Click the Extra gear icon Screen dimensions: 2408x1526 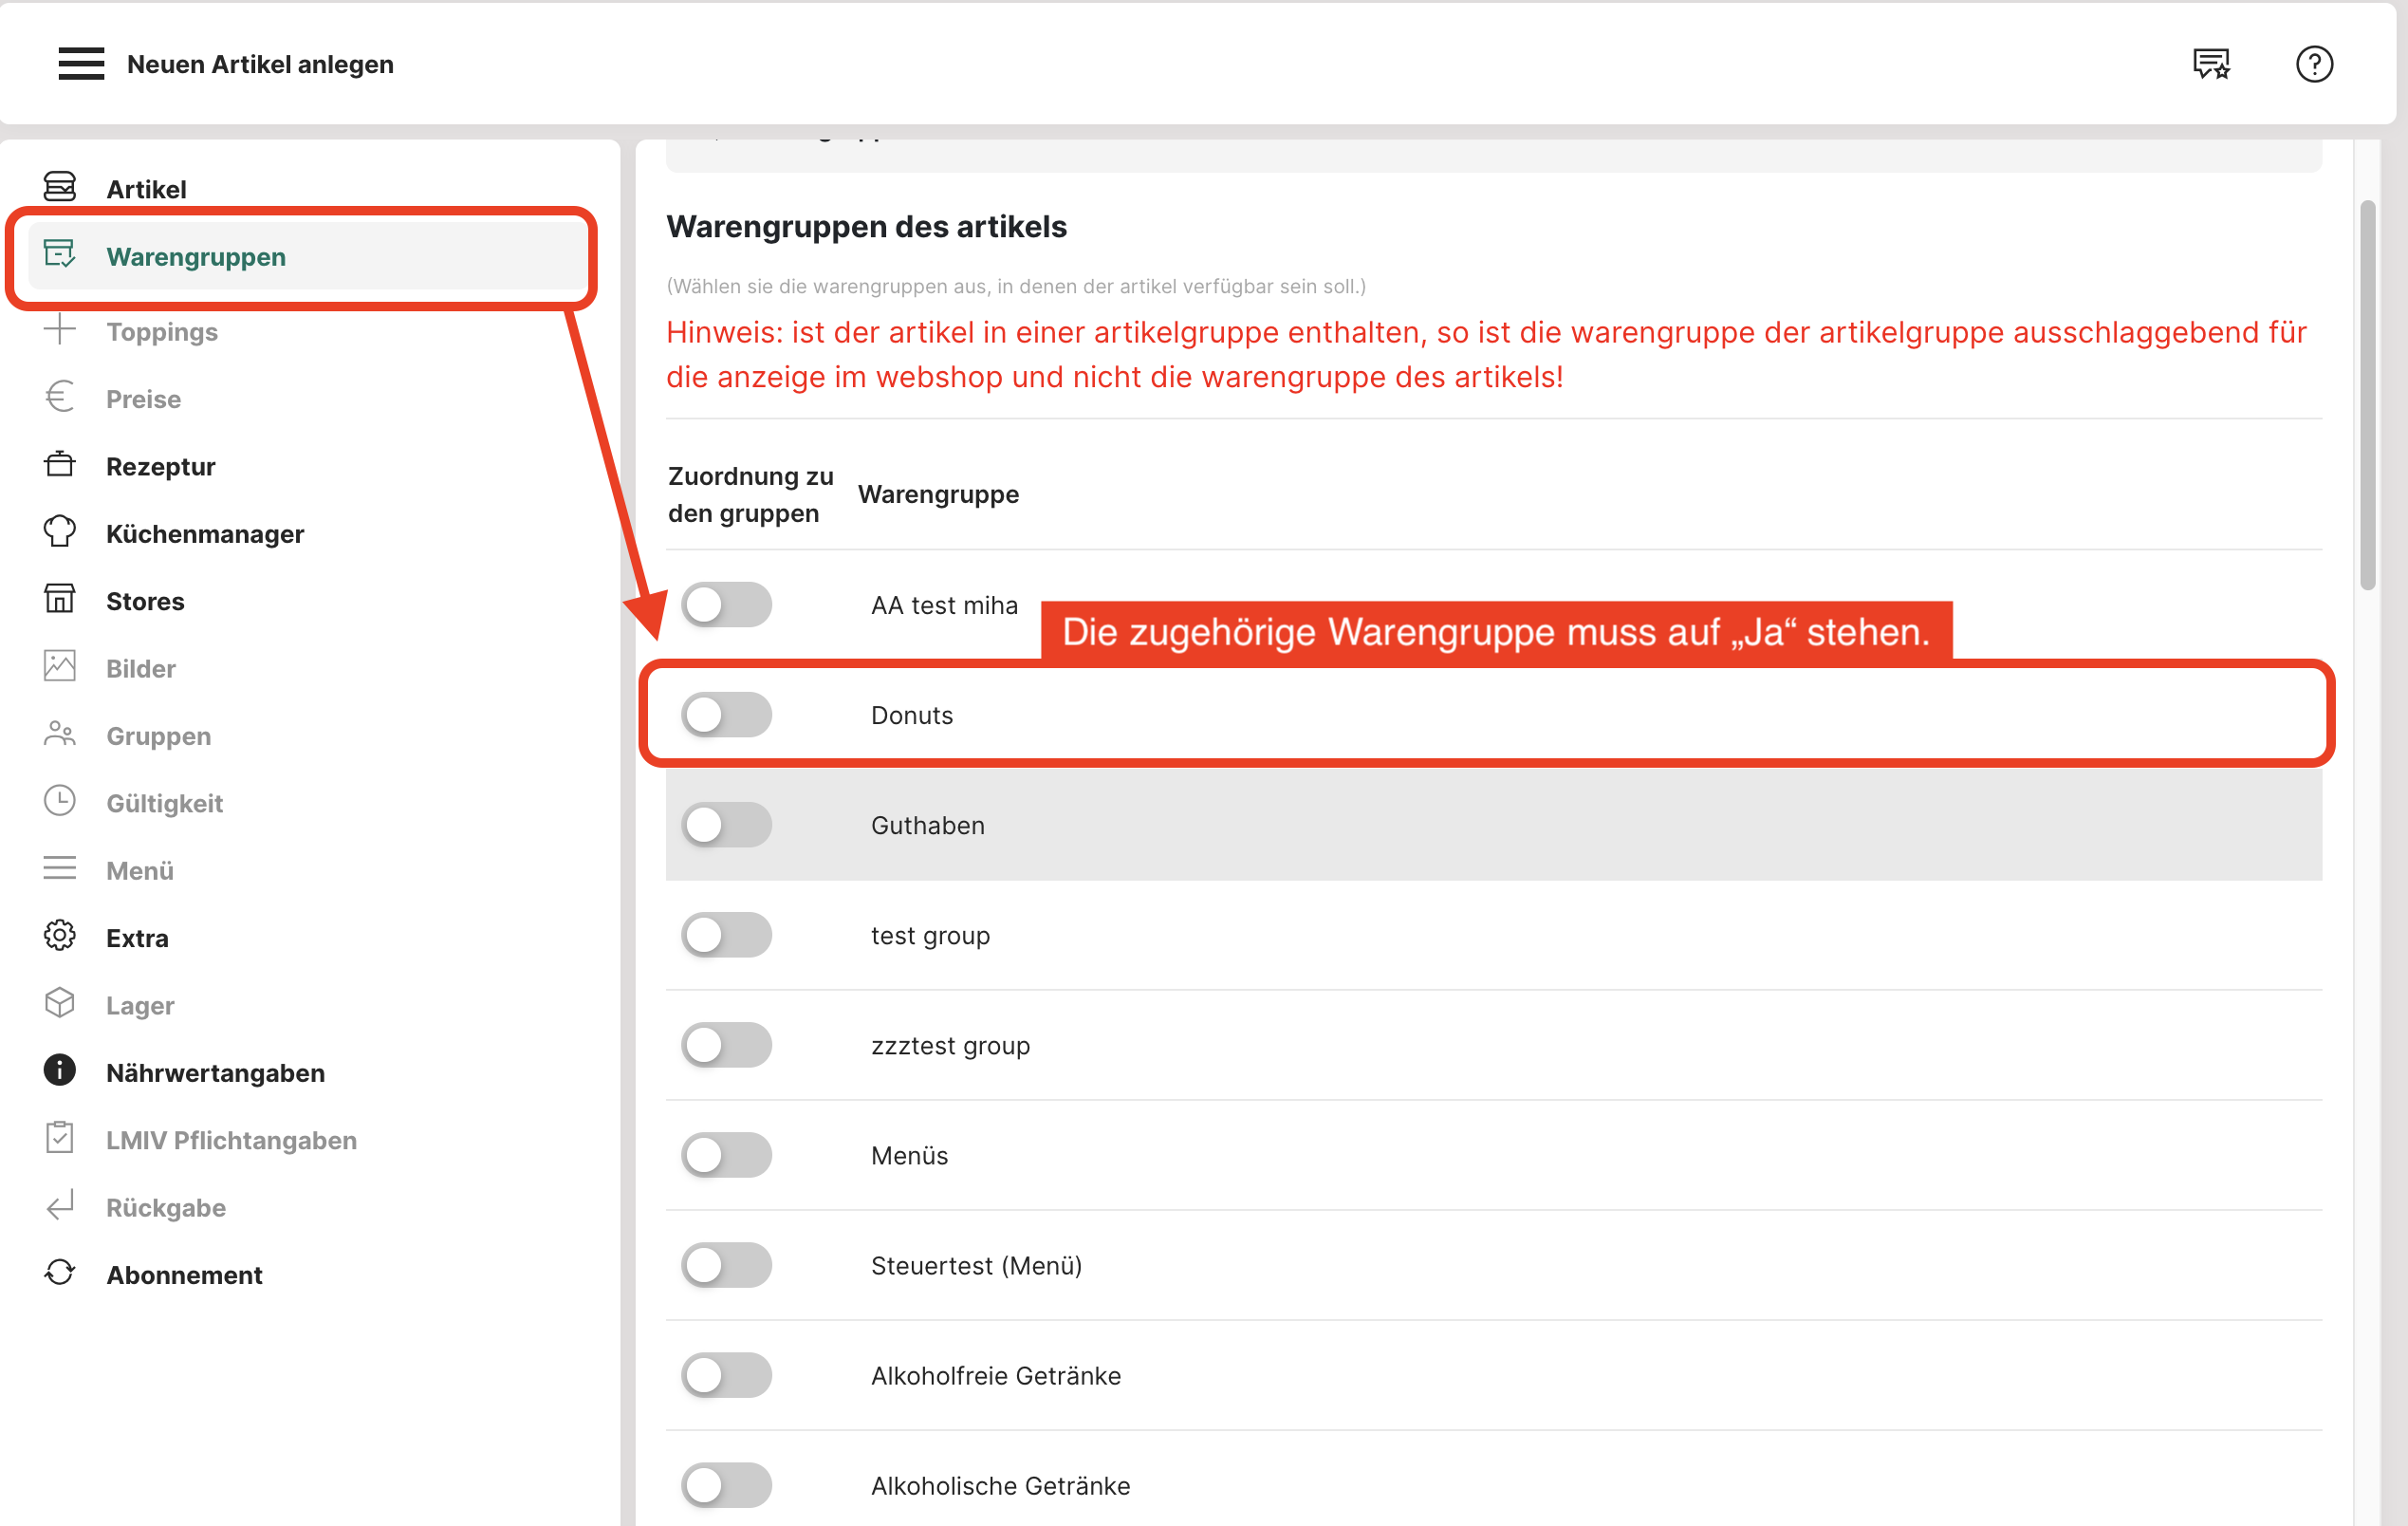click(x=60, y=936)
